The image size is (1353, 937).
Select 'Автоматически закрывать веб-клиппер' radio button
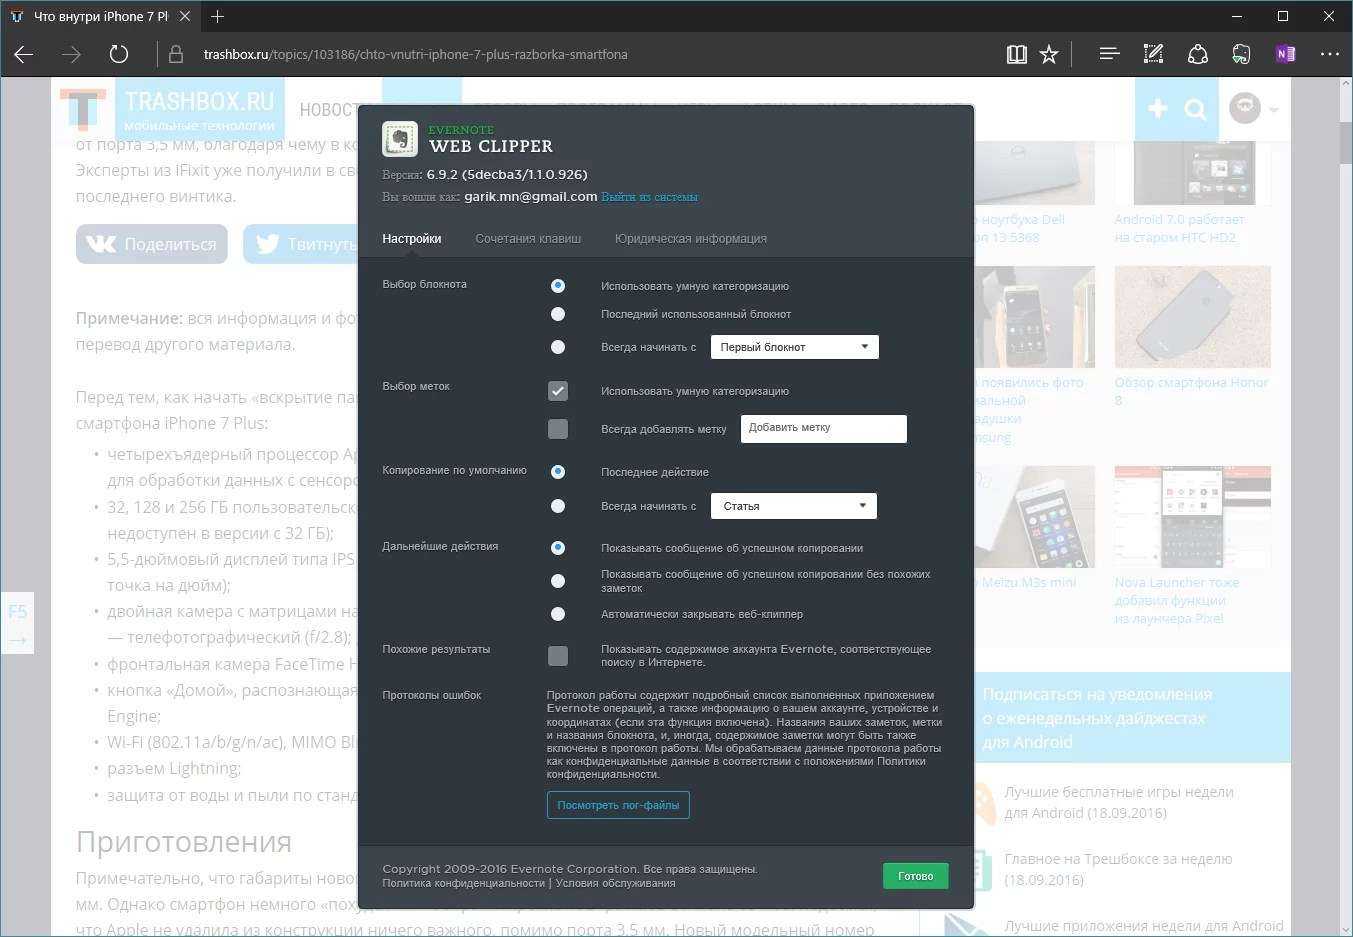[x=558, y=614]
